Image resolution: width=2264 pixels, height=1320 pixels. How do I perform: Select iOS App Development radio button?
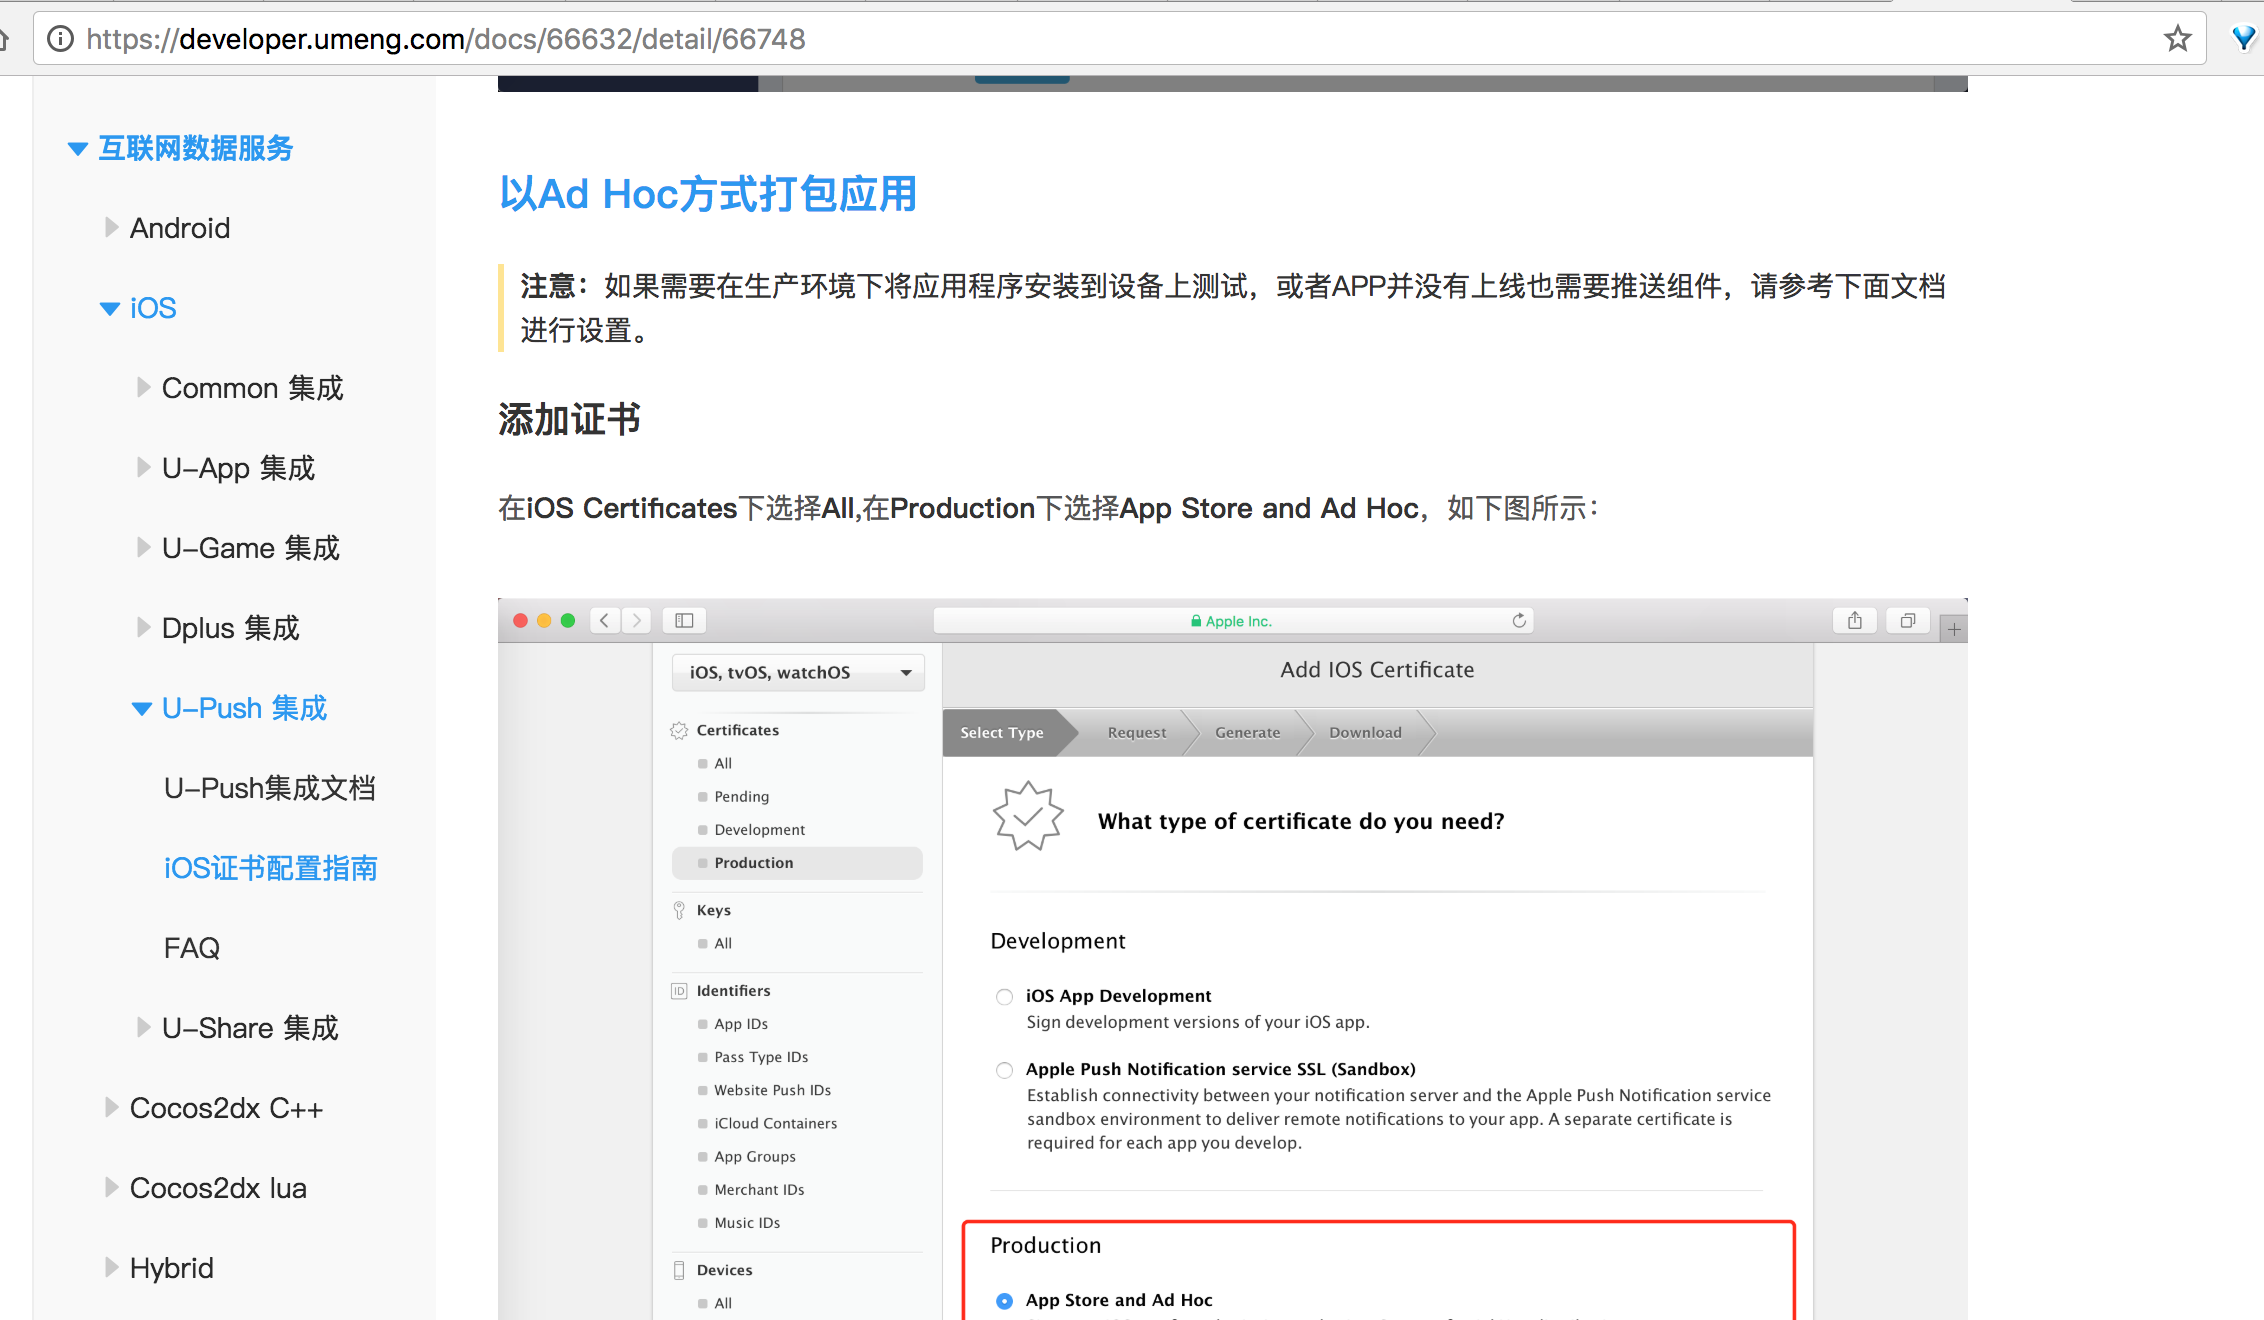coord(1004,997)
